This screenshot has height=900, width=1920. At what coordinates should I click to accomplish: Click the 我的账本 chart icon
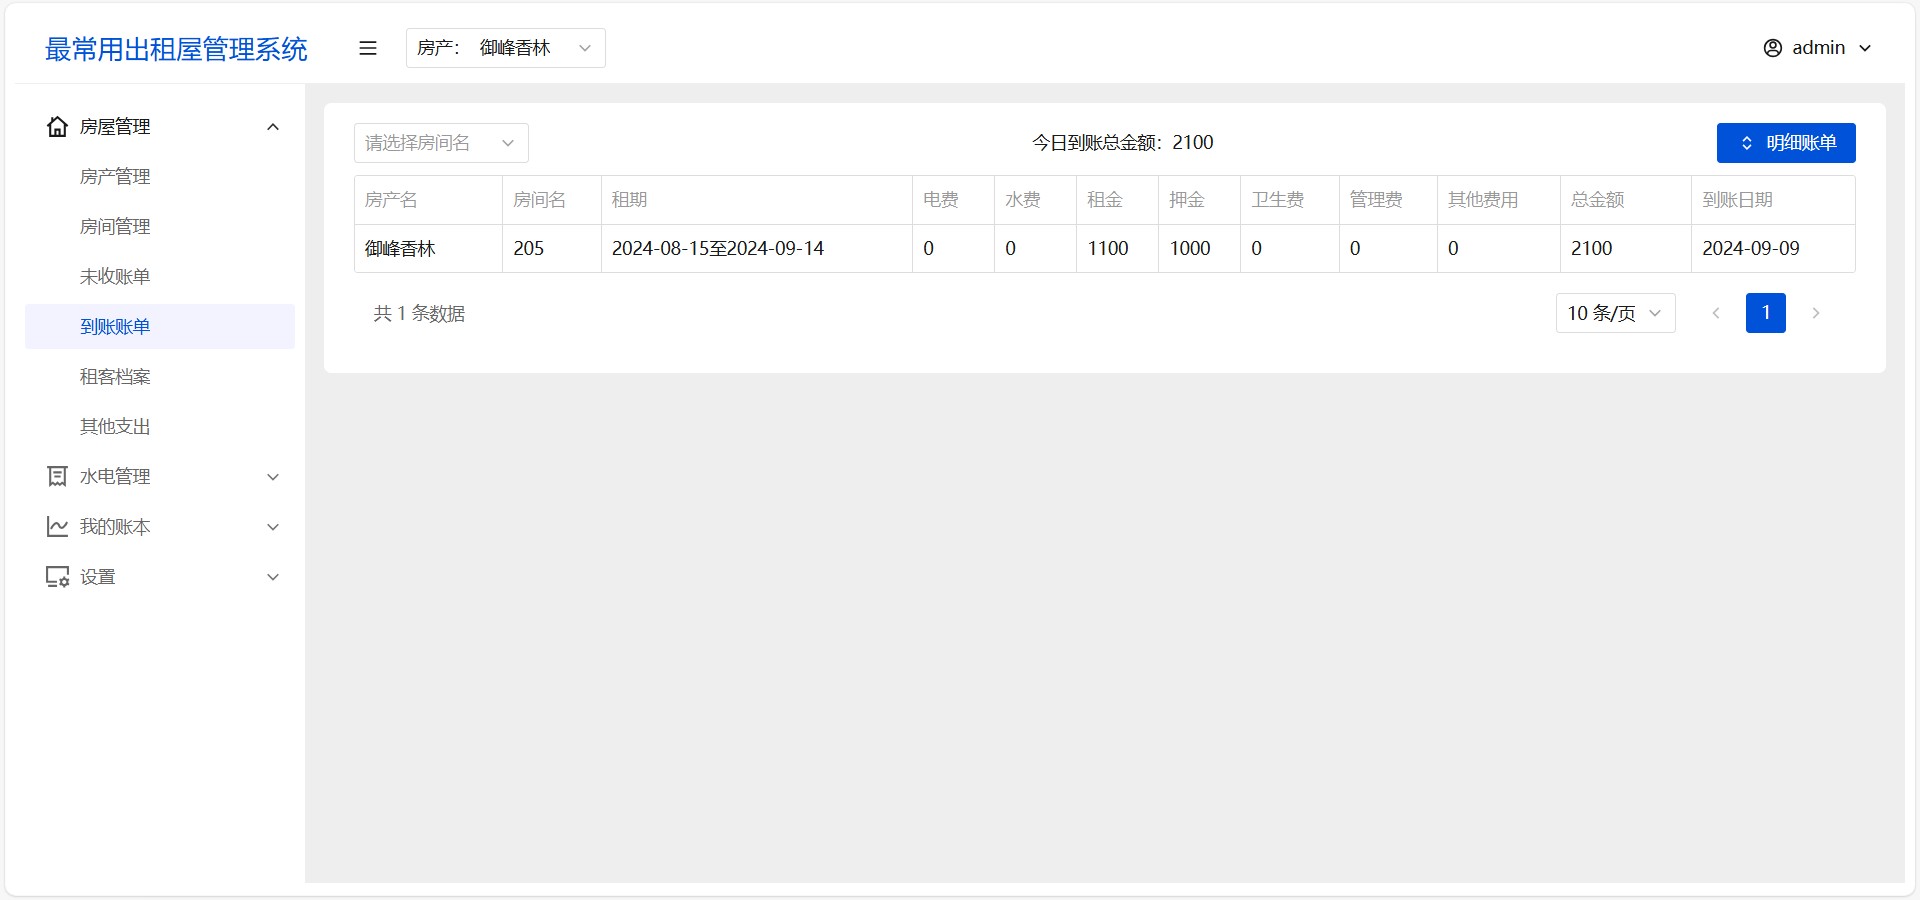click(x=58, y=527)
